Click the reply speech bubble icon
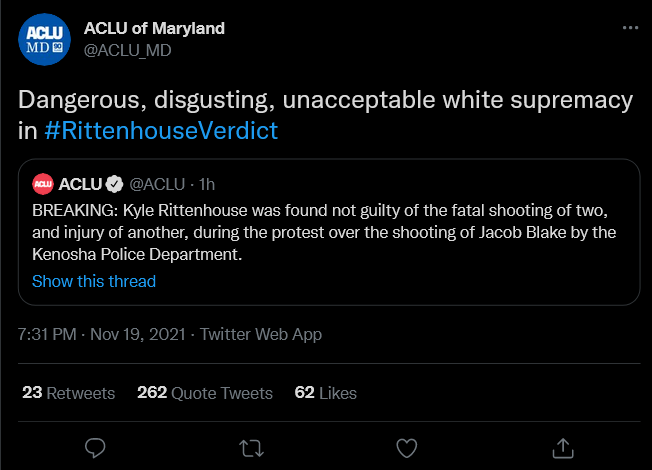This screenshot has height=470, width=652. (96, 446)
